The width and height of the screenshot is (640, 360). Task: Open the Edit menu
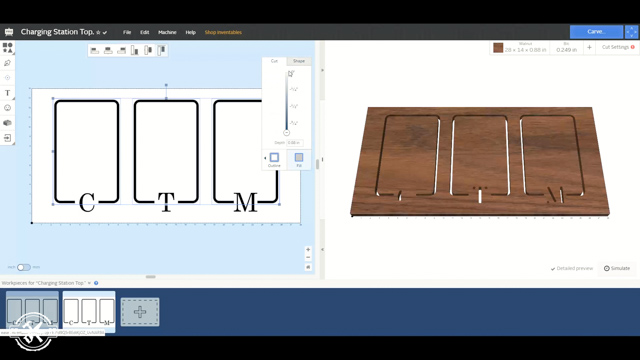144,32
